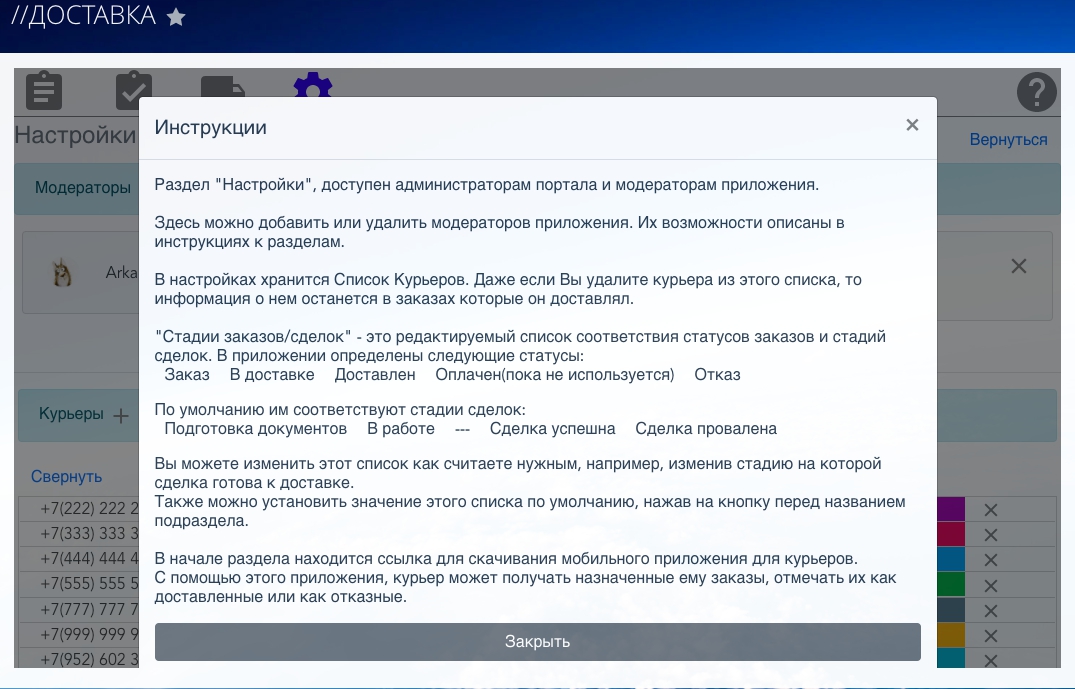The image size is (1075, 689).
Task: Close the Инструкции dialog with the X
Action: pyautogui.click(x=911, y=125)
